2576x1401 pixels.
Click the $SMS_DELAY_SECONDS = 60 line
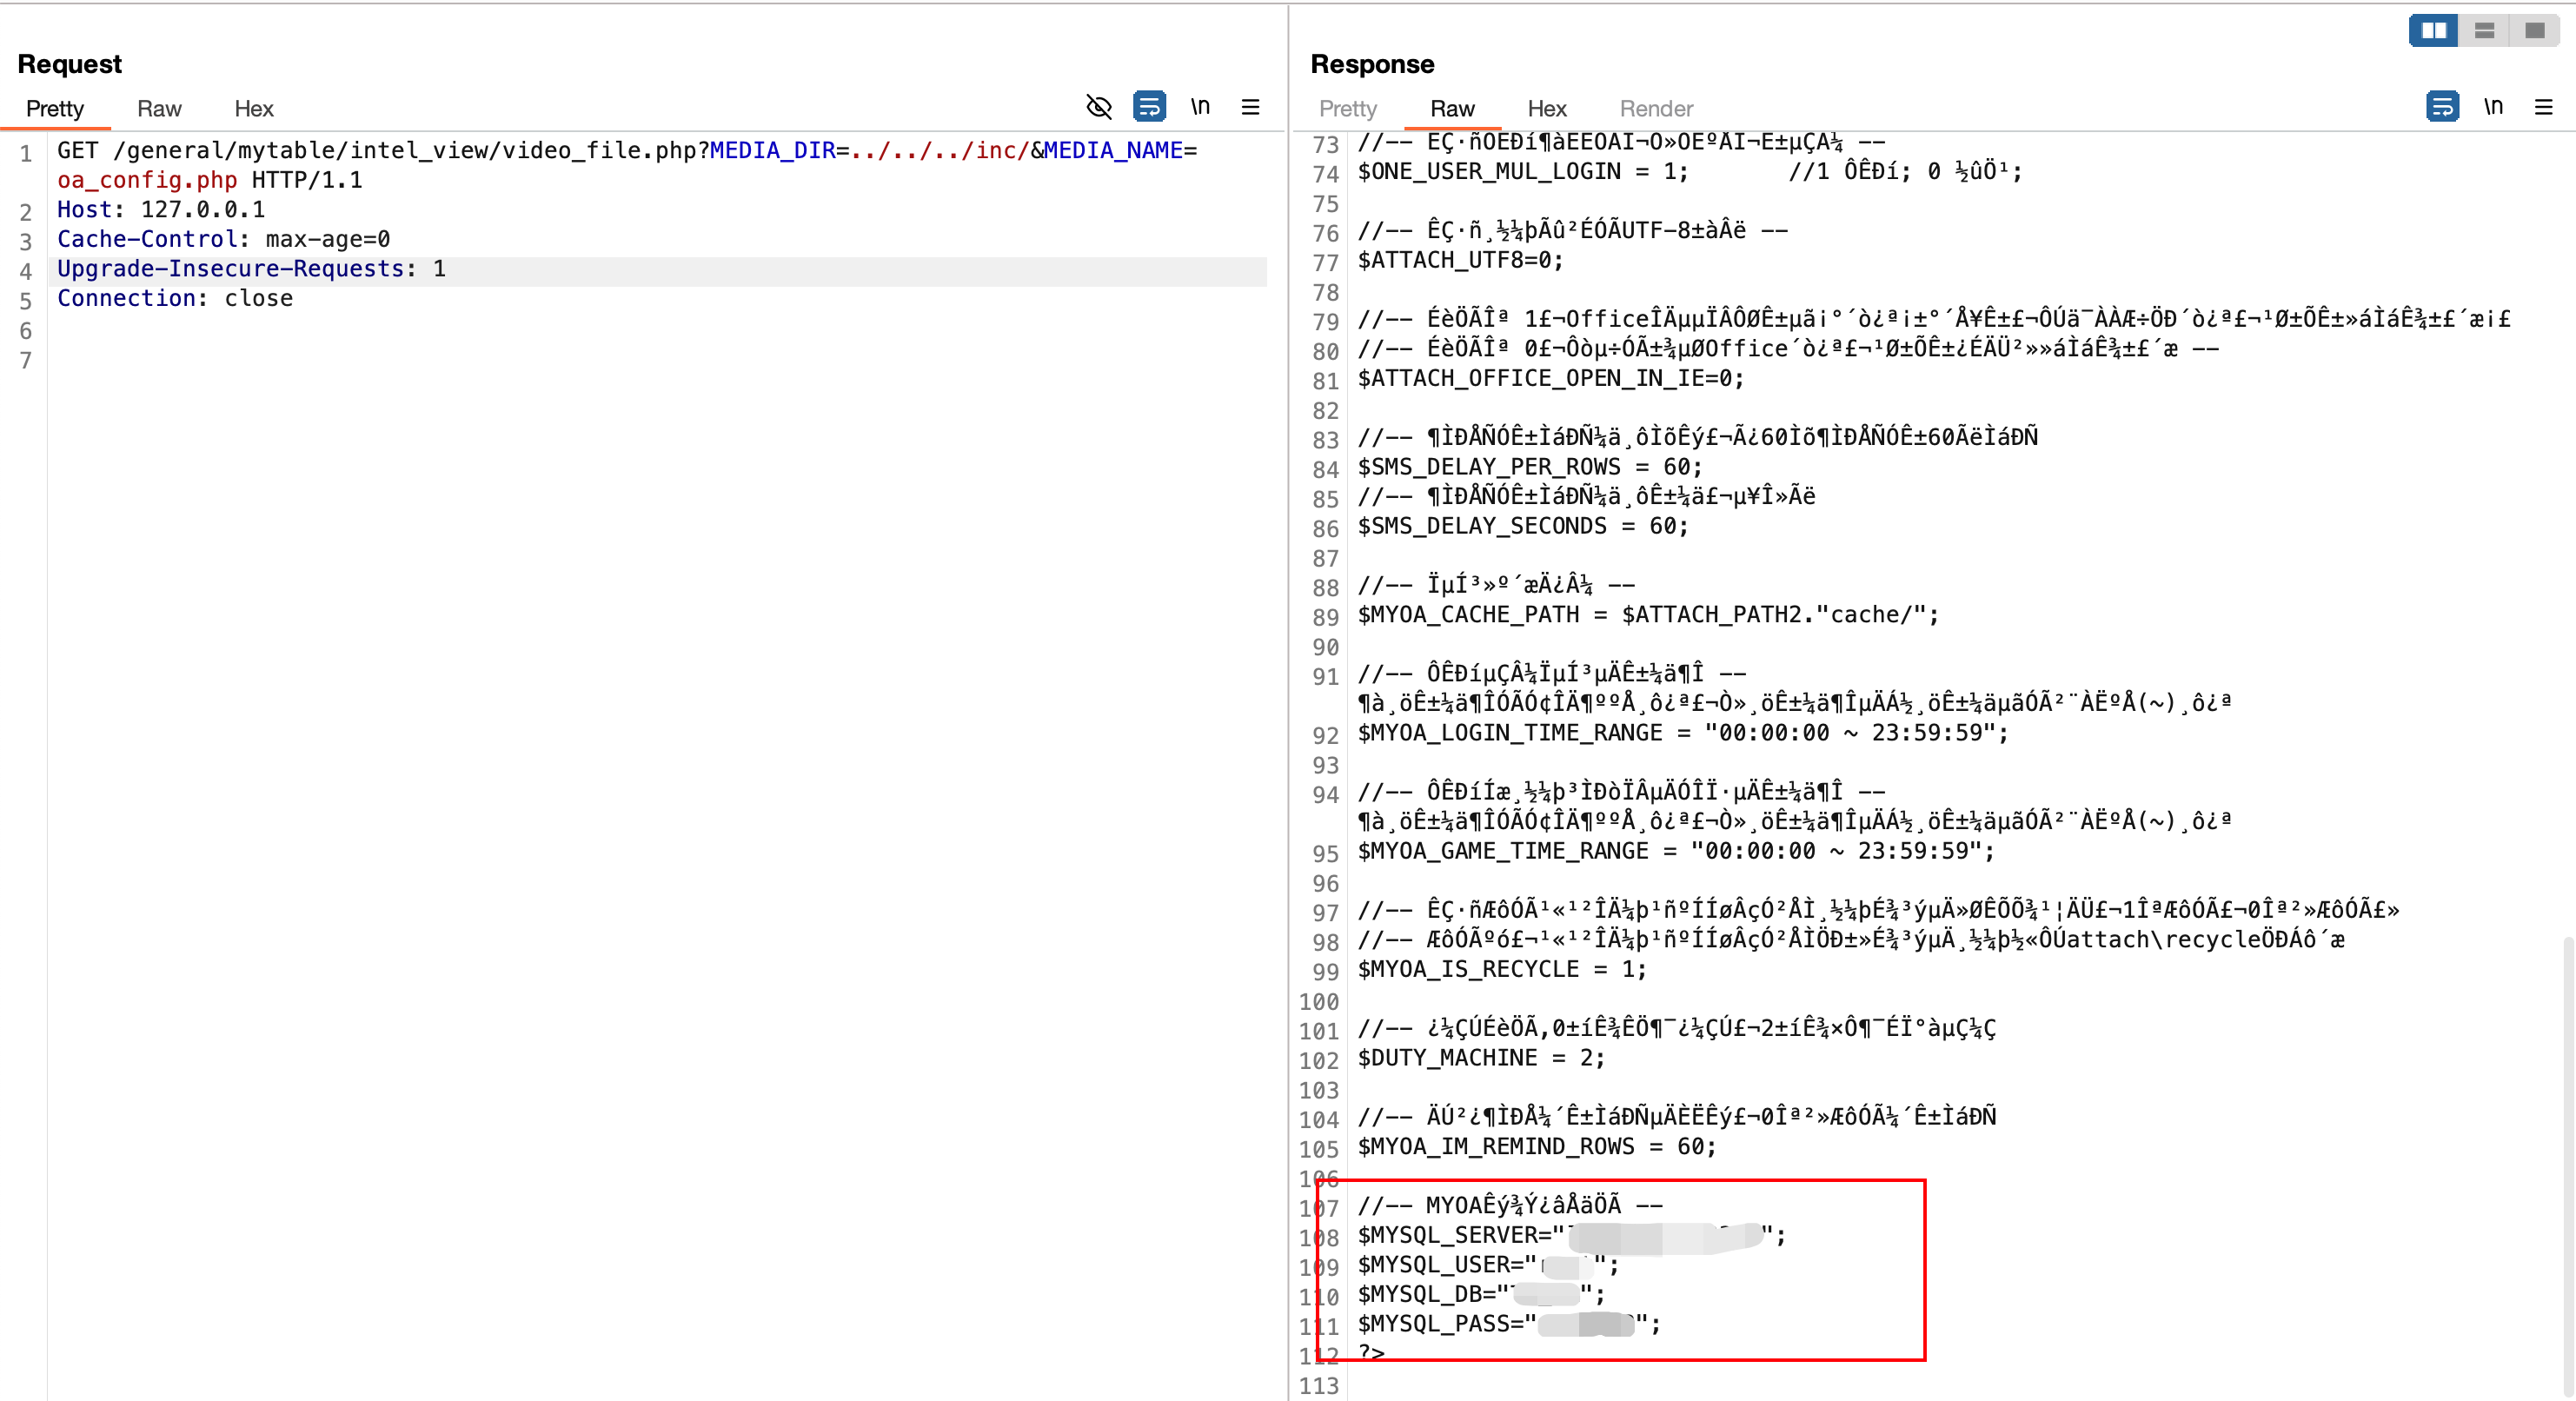pos(1522,526)
